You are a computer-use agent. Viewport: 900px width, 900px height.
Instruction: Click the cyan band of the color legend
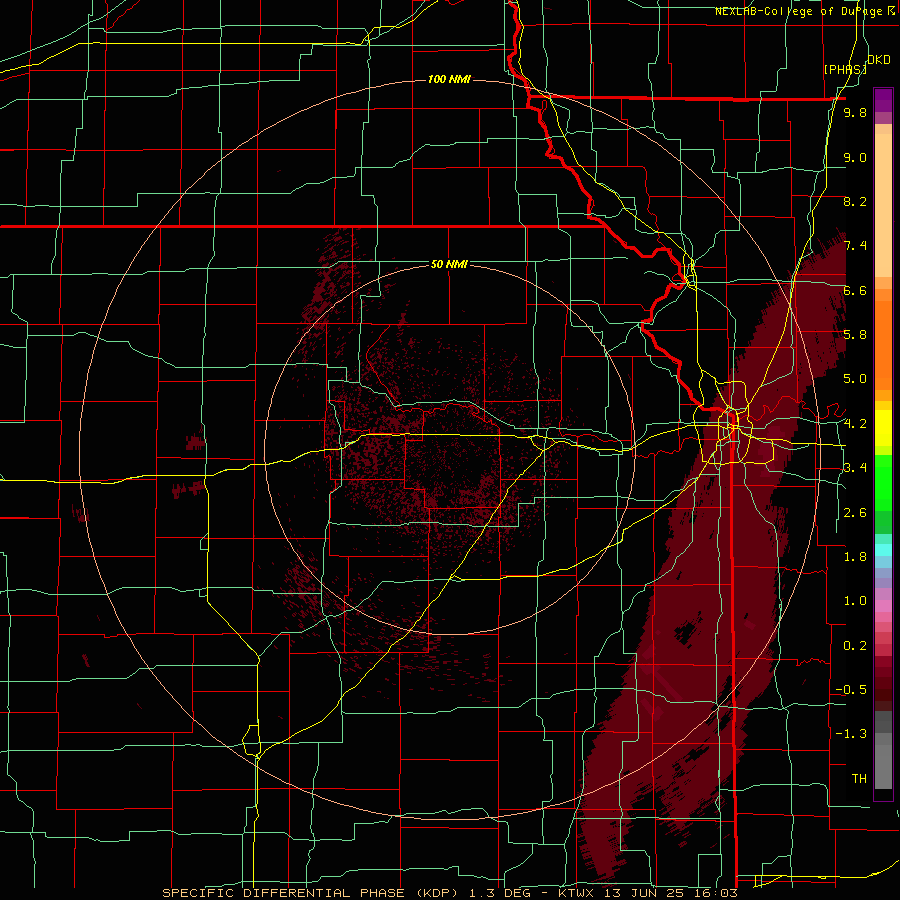coord(883,550)
